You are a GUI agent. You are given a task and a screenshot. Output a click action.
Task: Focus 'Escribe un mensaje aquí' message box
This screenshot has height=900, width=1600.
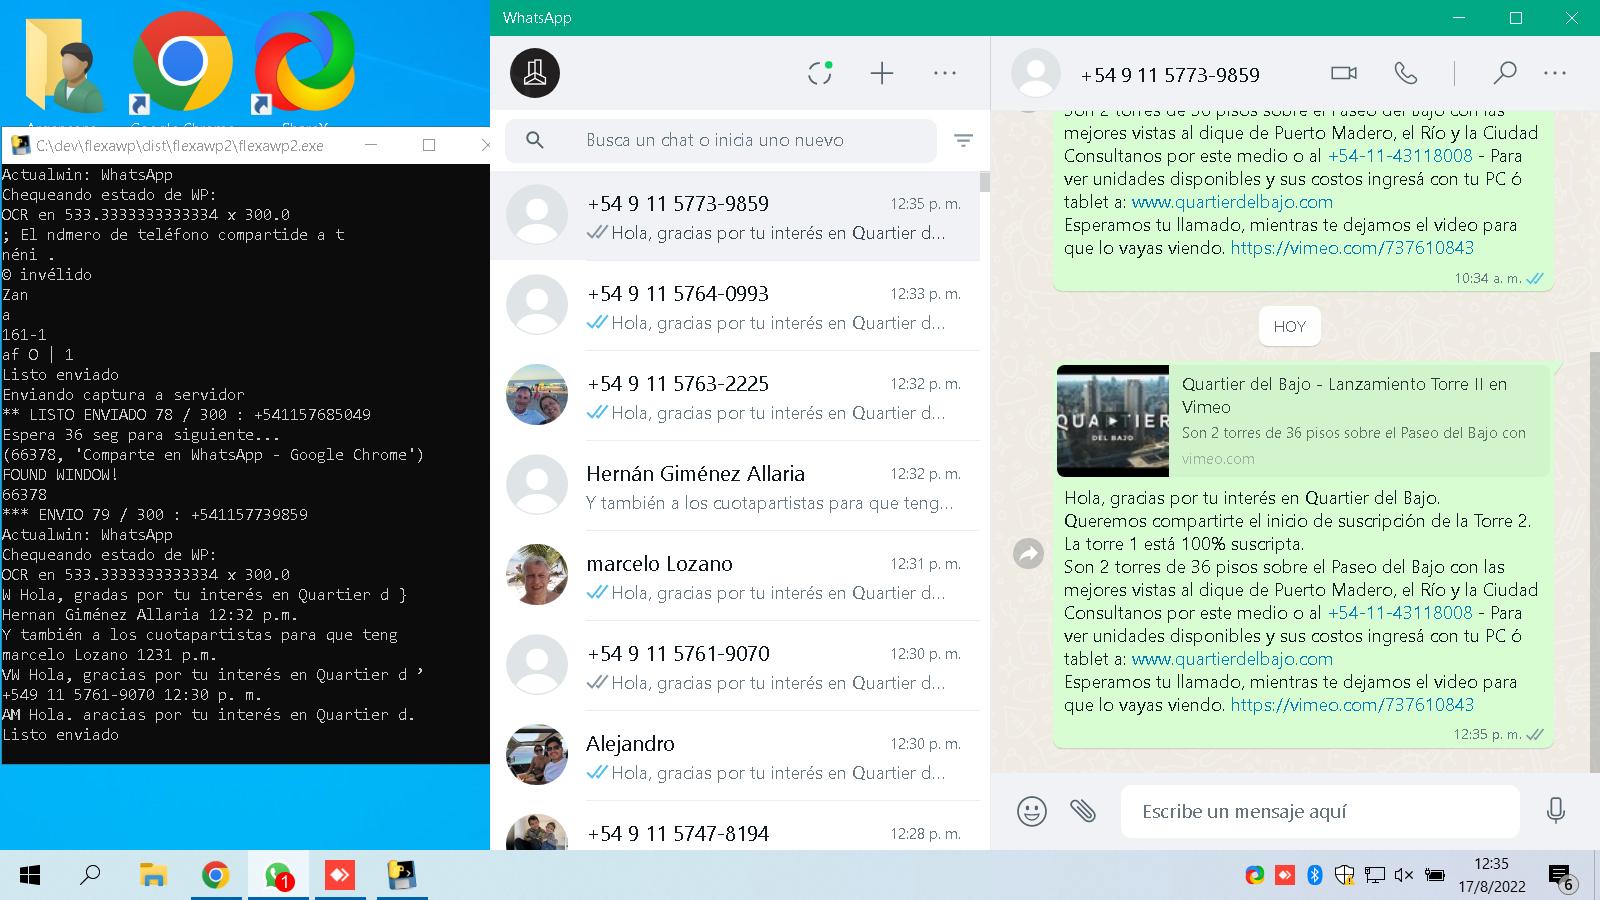pos(1320,811)
